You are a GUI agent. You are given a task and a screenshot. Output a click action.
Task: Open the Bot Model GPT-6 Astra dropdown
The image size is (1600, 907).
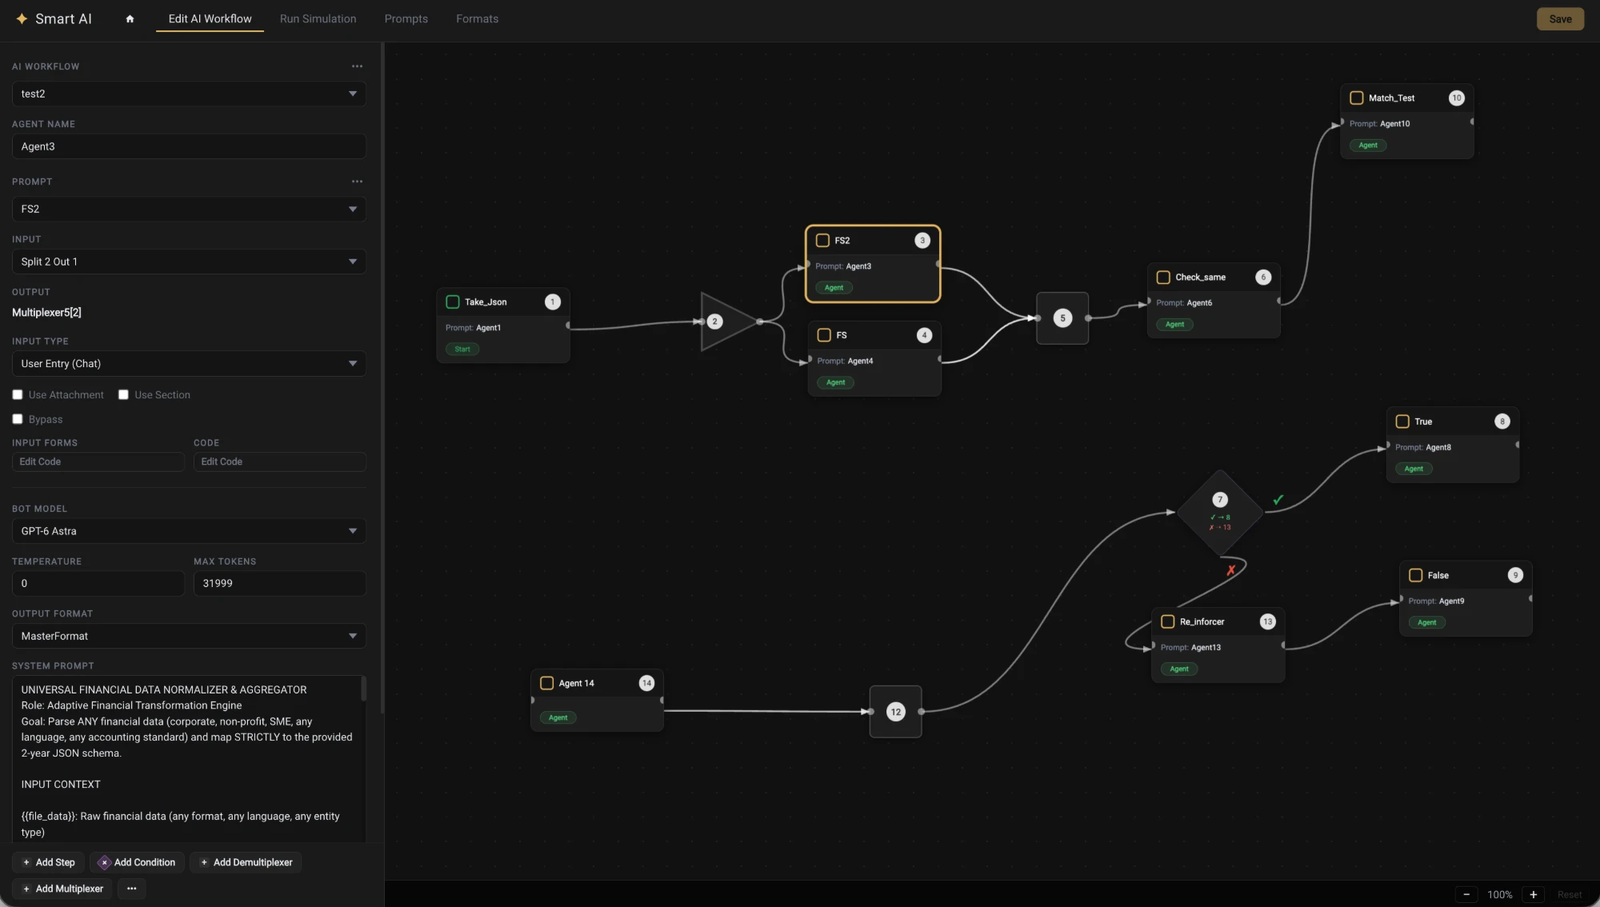188,531
